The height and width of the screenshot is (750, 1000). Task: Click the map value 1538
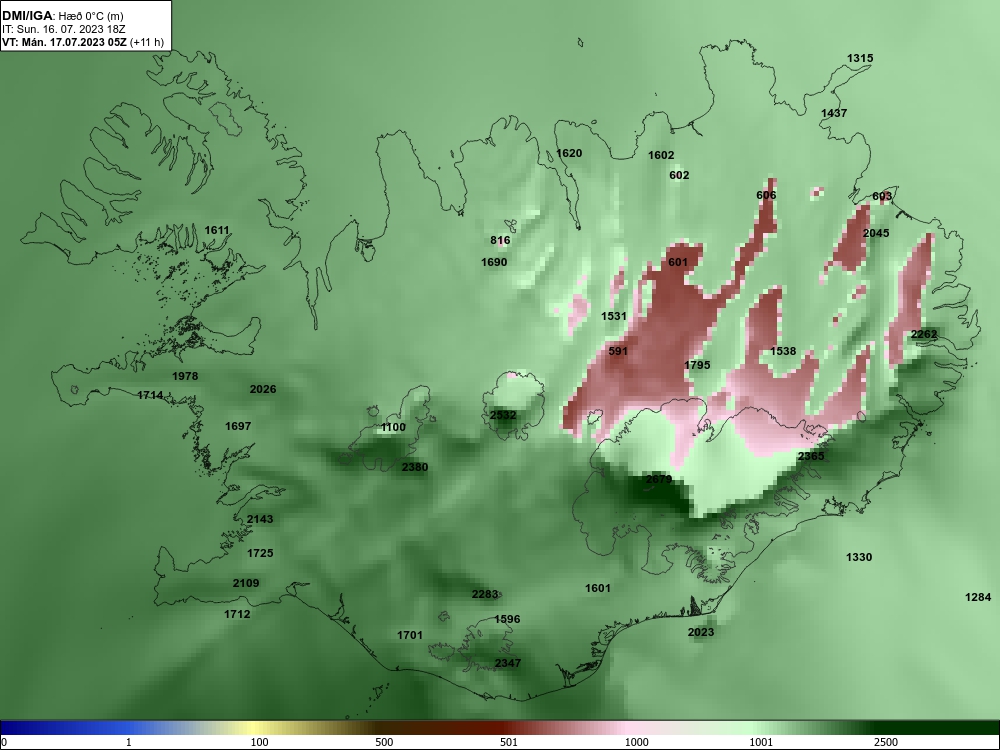(x=783, y=351)
